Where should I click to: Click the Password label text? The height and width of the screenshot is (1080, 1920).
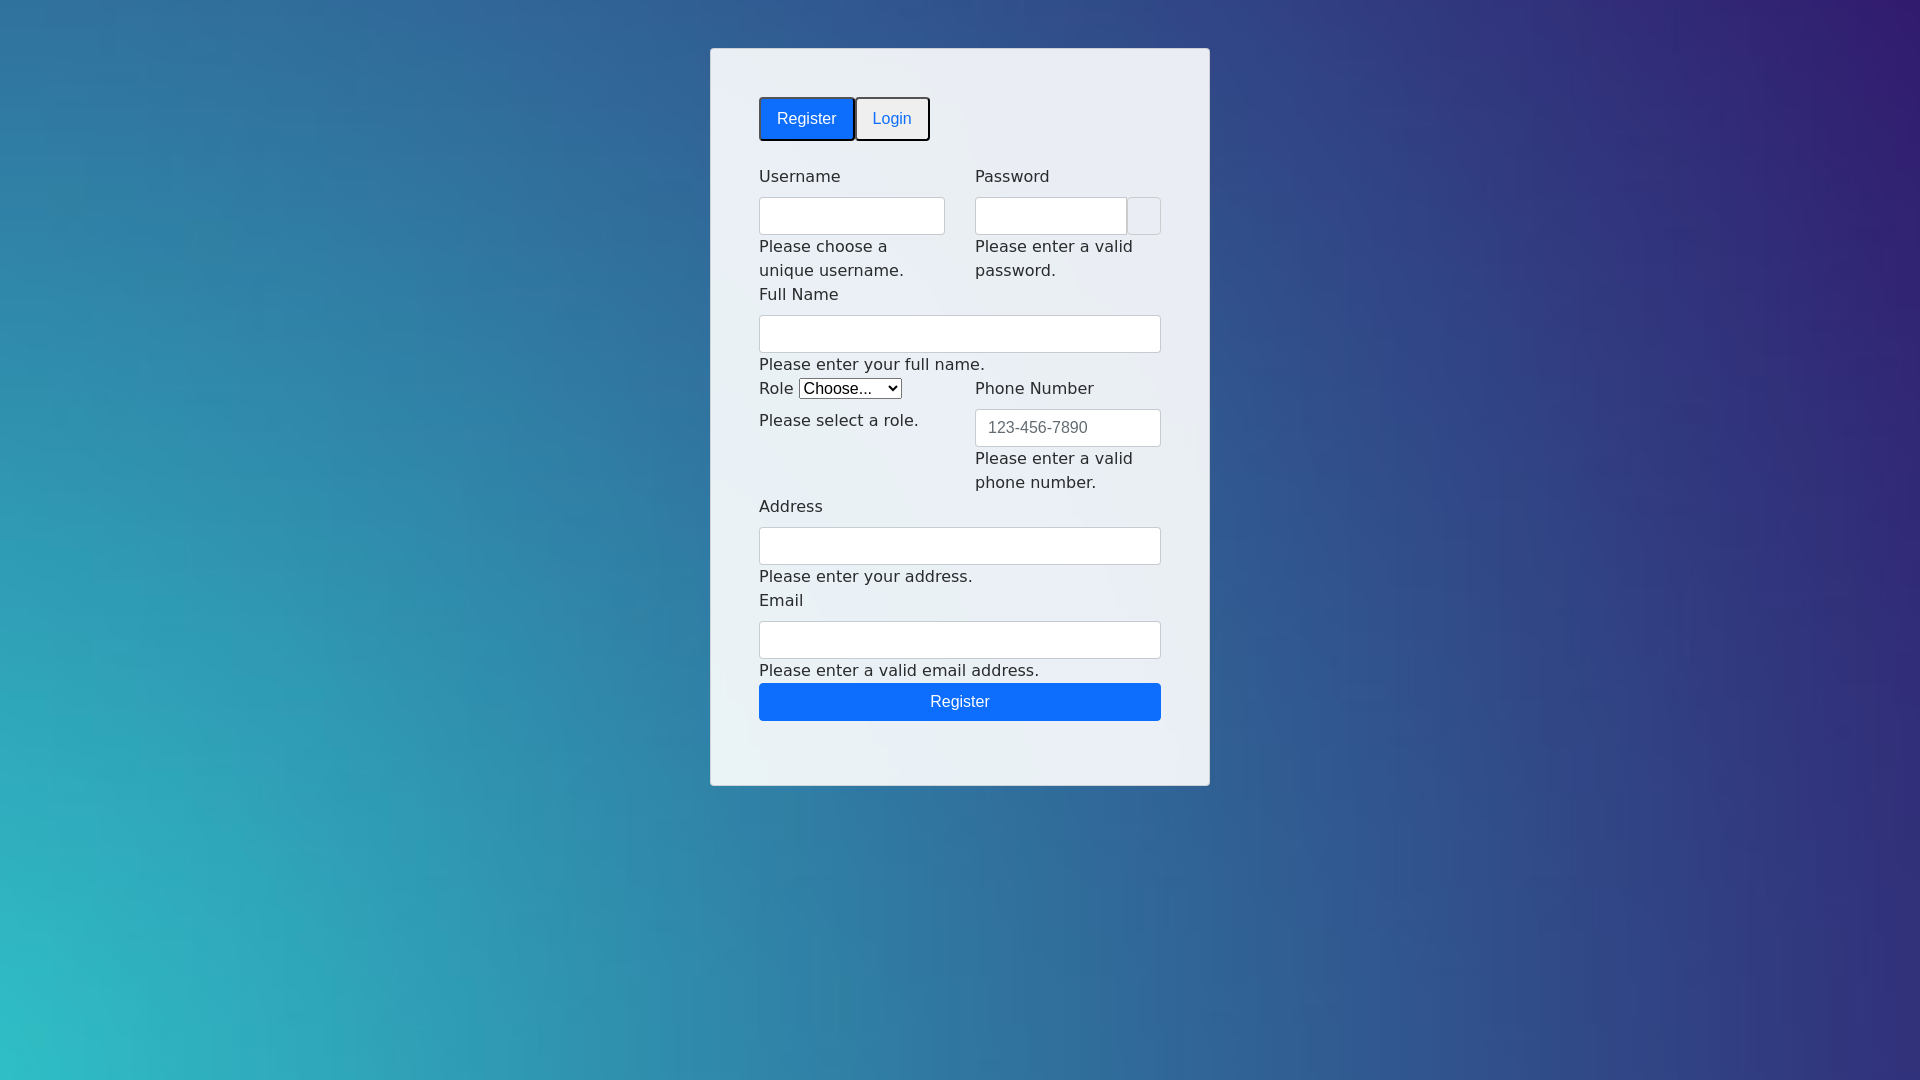click(x=1011, y=177)
